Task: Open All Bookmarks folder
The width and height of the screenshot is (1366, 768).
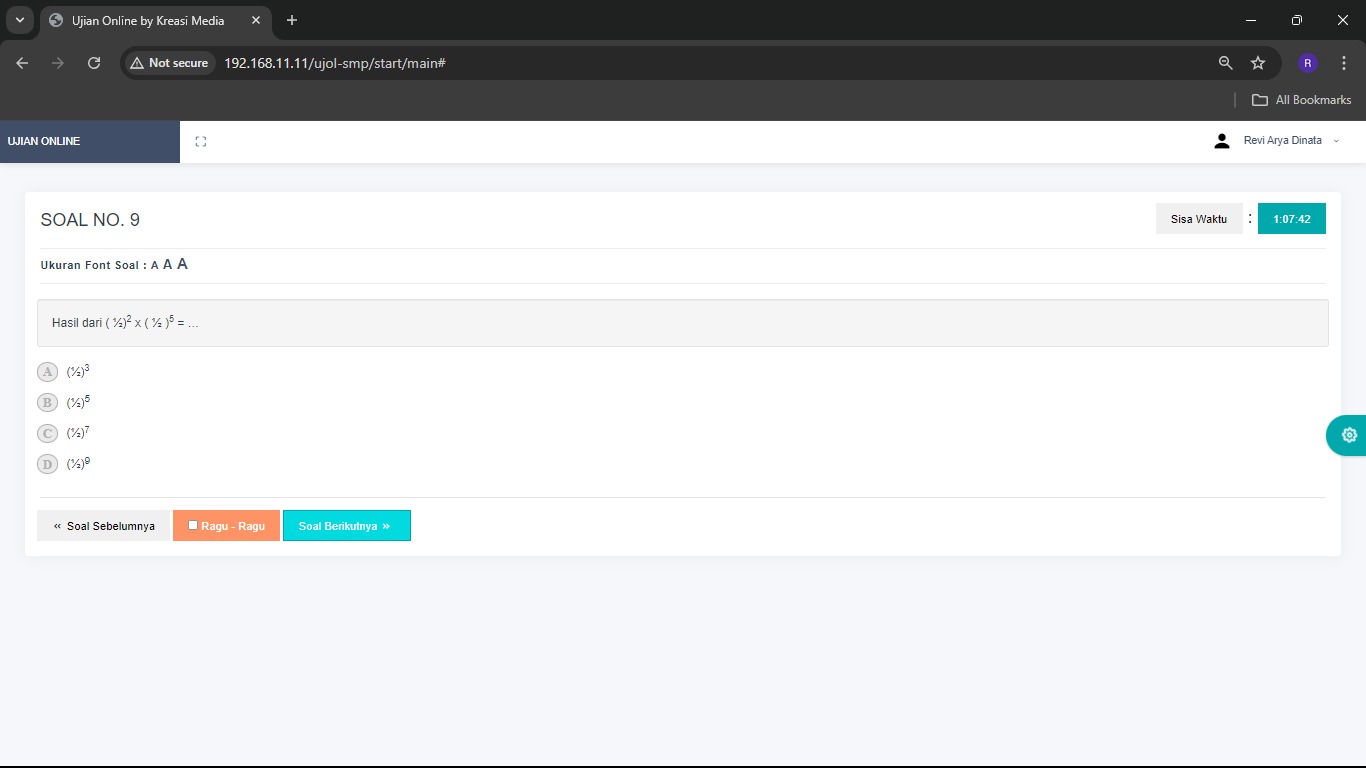Action: coord(1302,100)
